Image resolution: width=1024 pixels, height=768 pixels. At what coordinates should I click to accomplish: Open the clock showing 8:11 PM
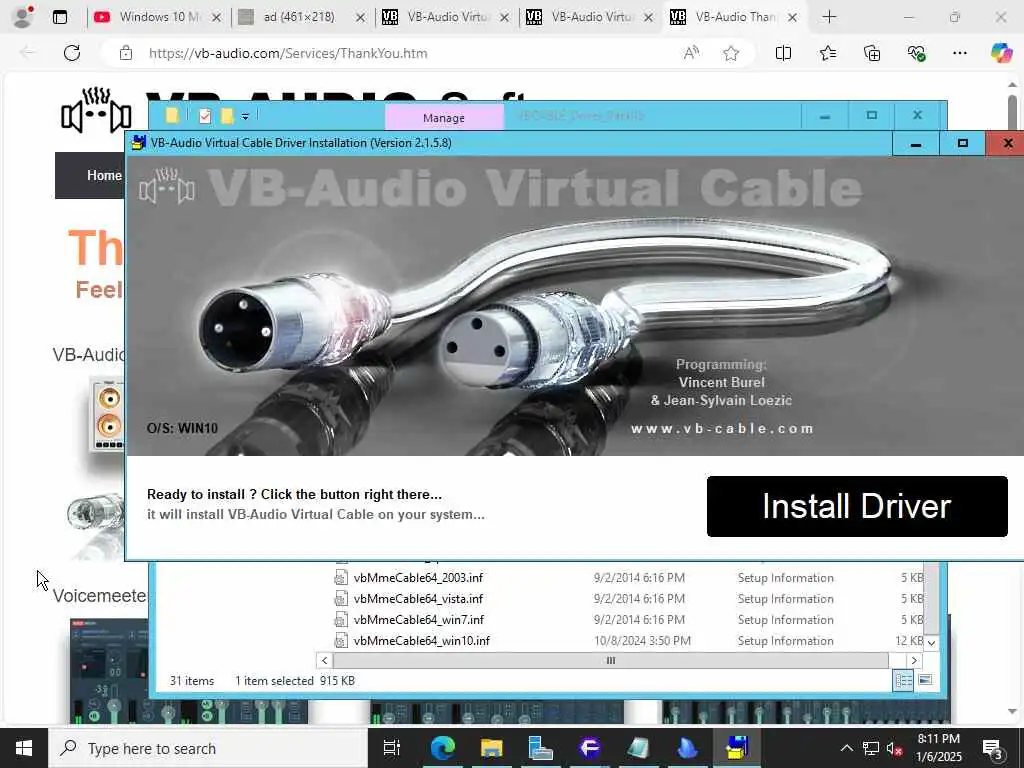[939, 748]
